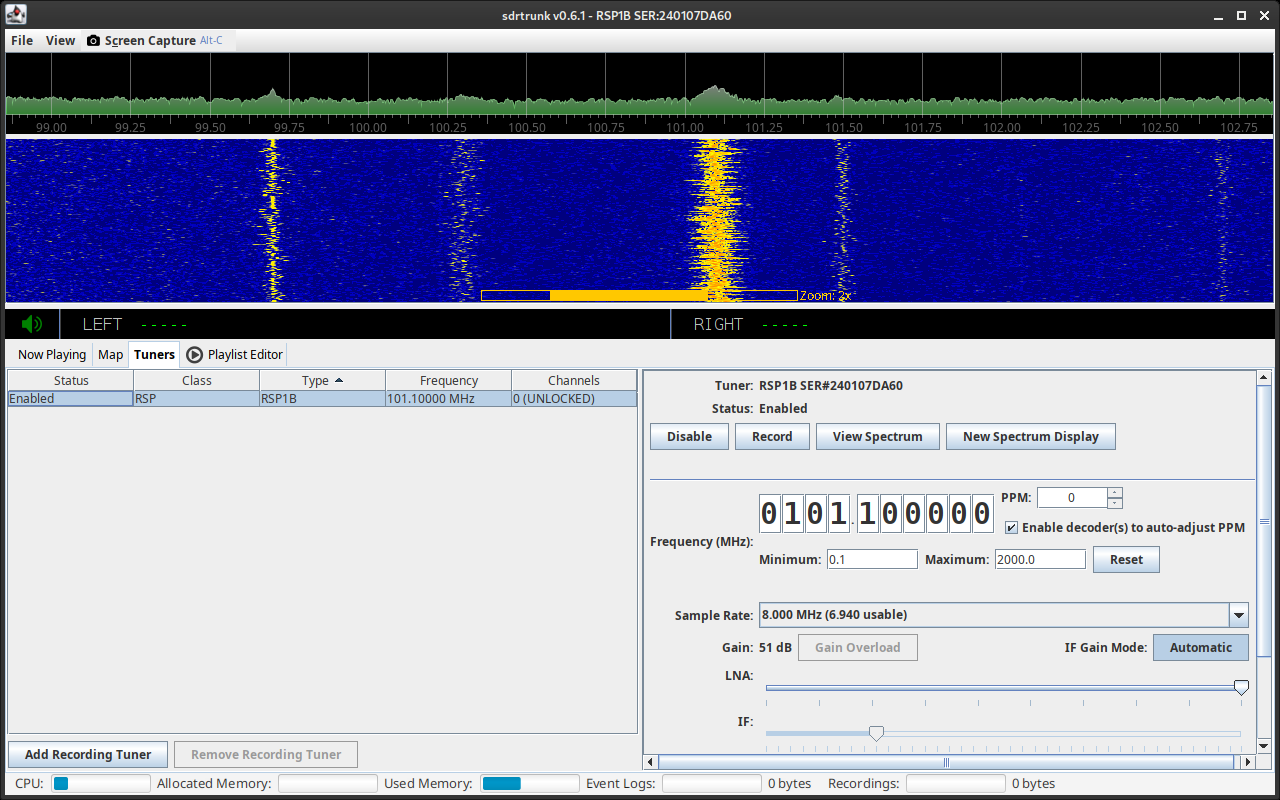Screen dimensions: 1280x800
Task: Switch to the Now Playing tab
Action: [52, 355]
